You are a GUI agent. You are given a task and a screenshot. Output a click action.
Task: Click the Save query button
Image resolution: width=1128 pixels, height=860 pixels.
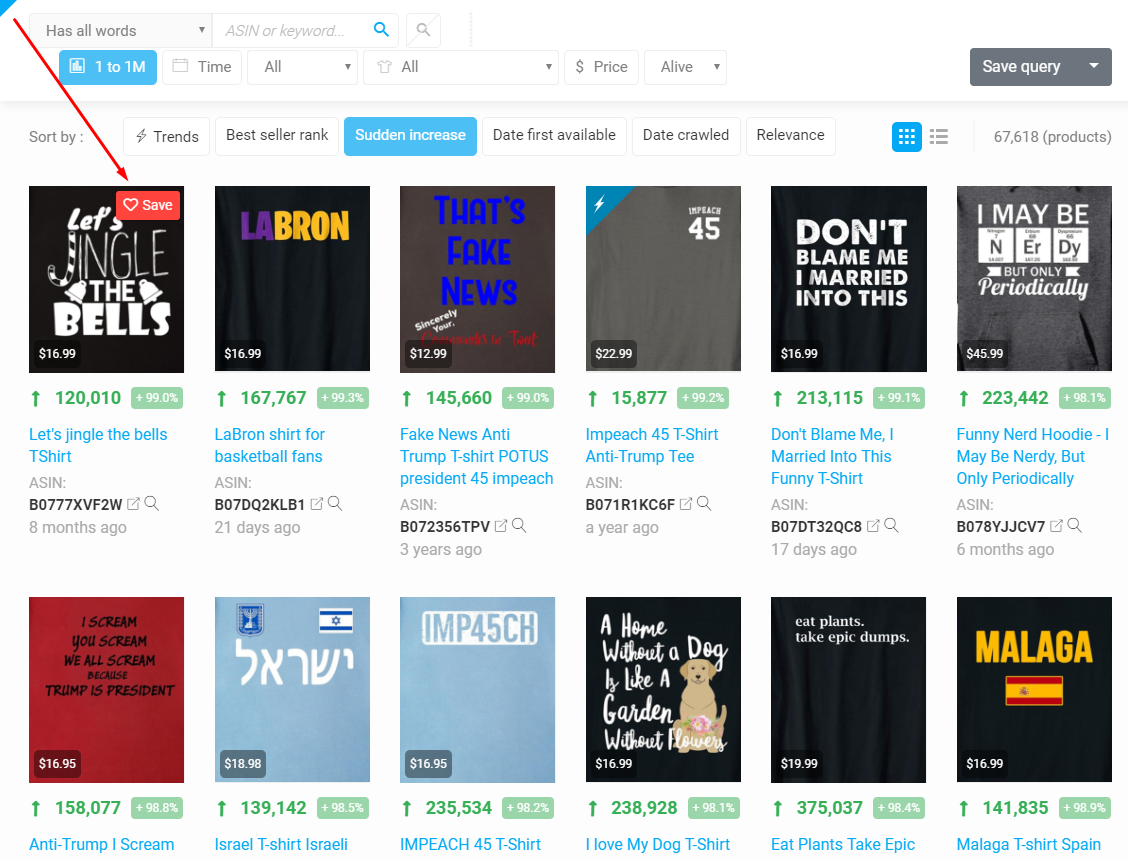click(1021, 66)
